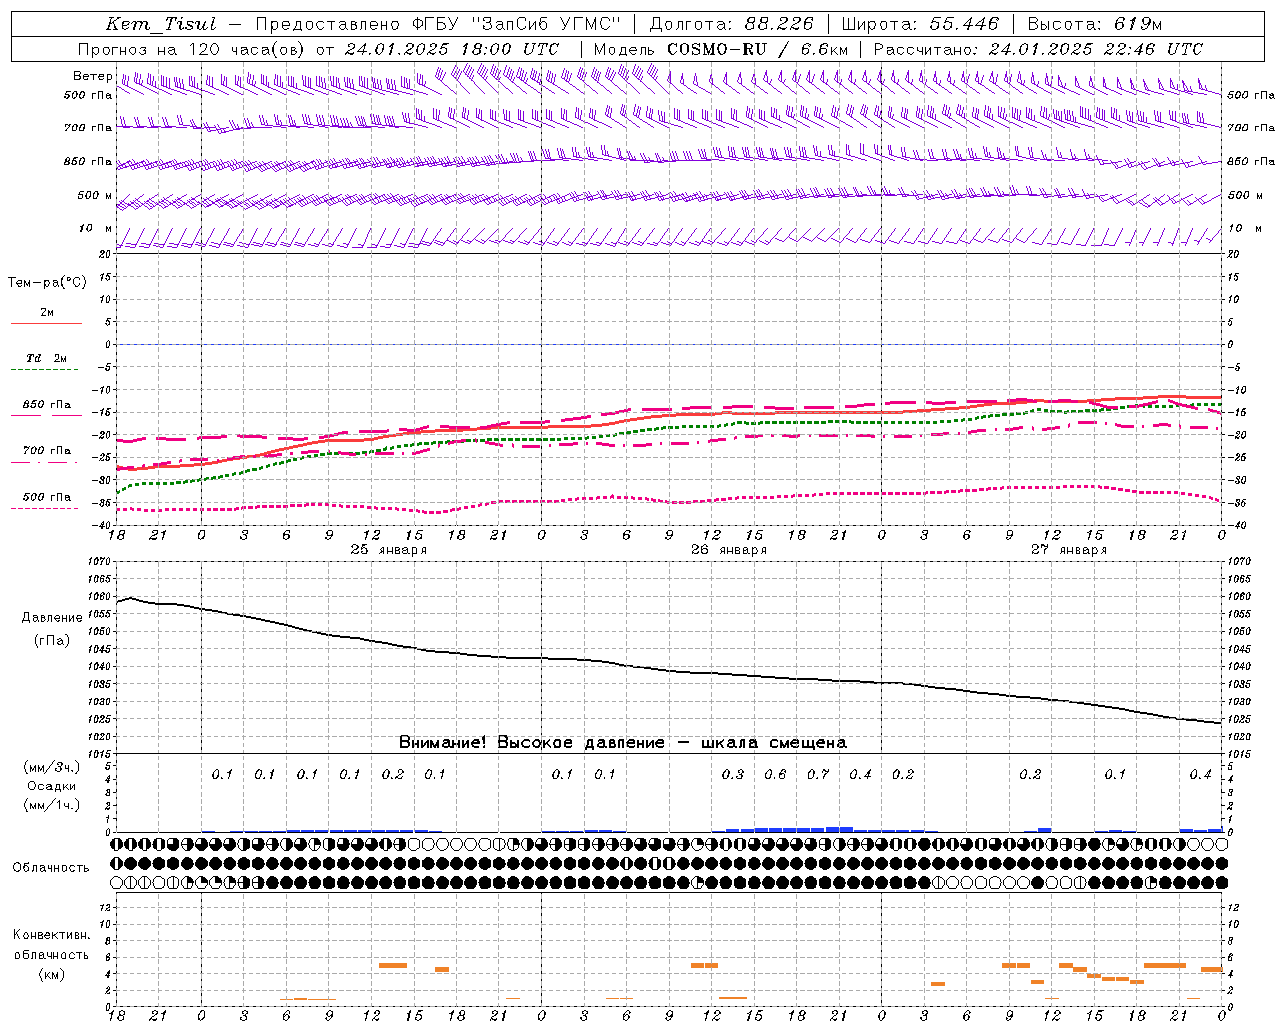Click the Облачность cloudiness label
This screenshot has height=1024, width=1280.
51,868
